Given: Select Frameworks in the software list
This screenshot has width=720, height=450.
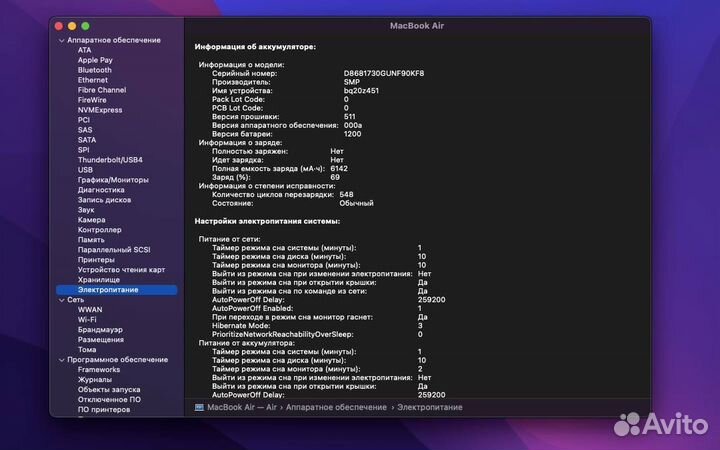Looking at the screenshot, I should pyautogui.click(x=99, y=370).
